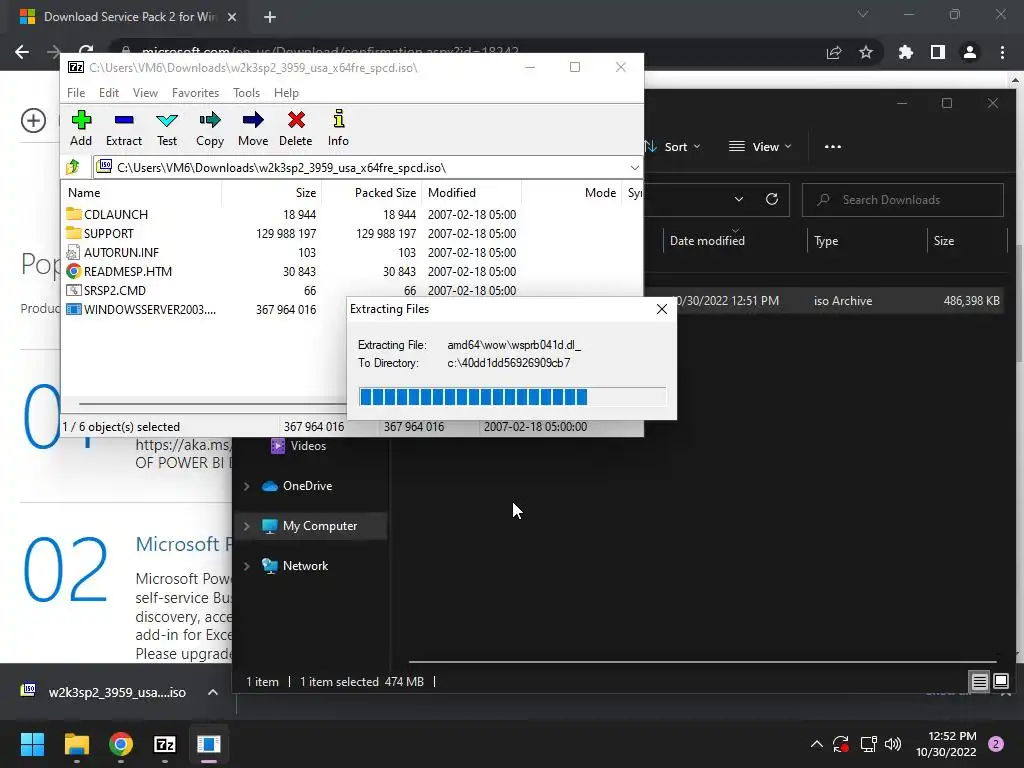Select the WINDOWSSERVER2003 executable row
The image size is (1024, 768).
[205, 309]
